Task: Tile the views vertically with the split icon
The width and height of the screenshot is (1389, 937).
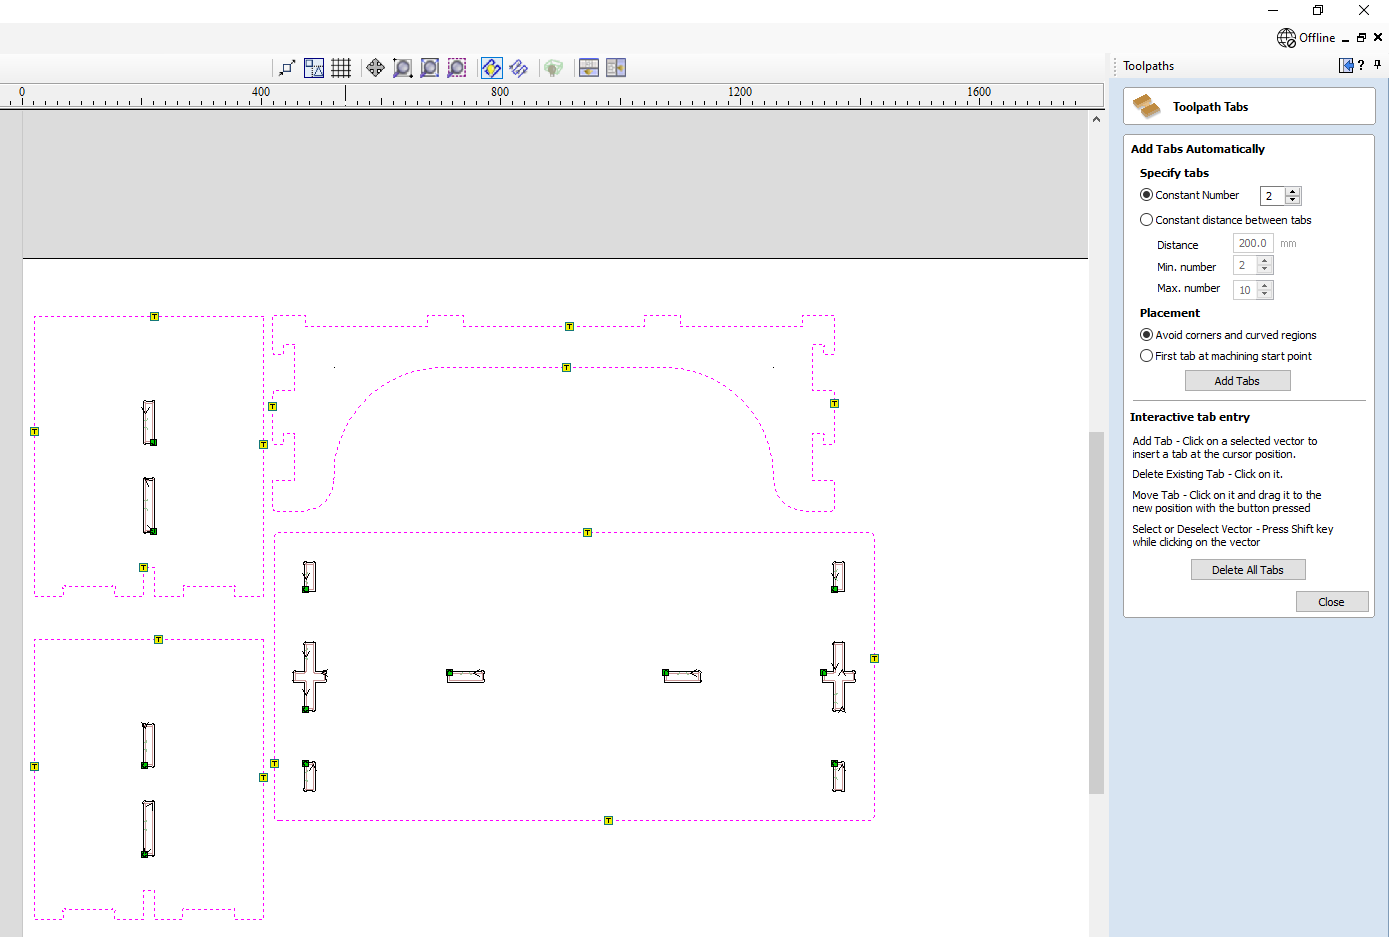Action: click(x=616, y=68)
